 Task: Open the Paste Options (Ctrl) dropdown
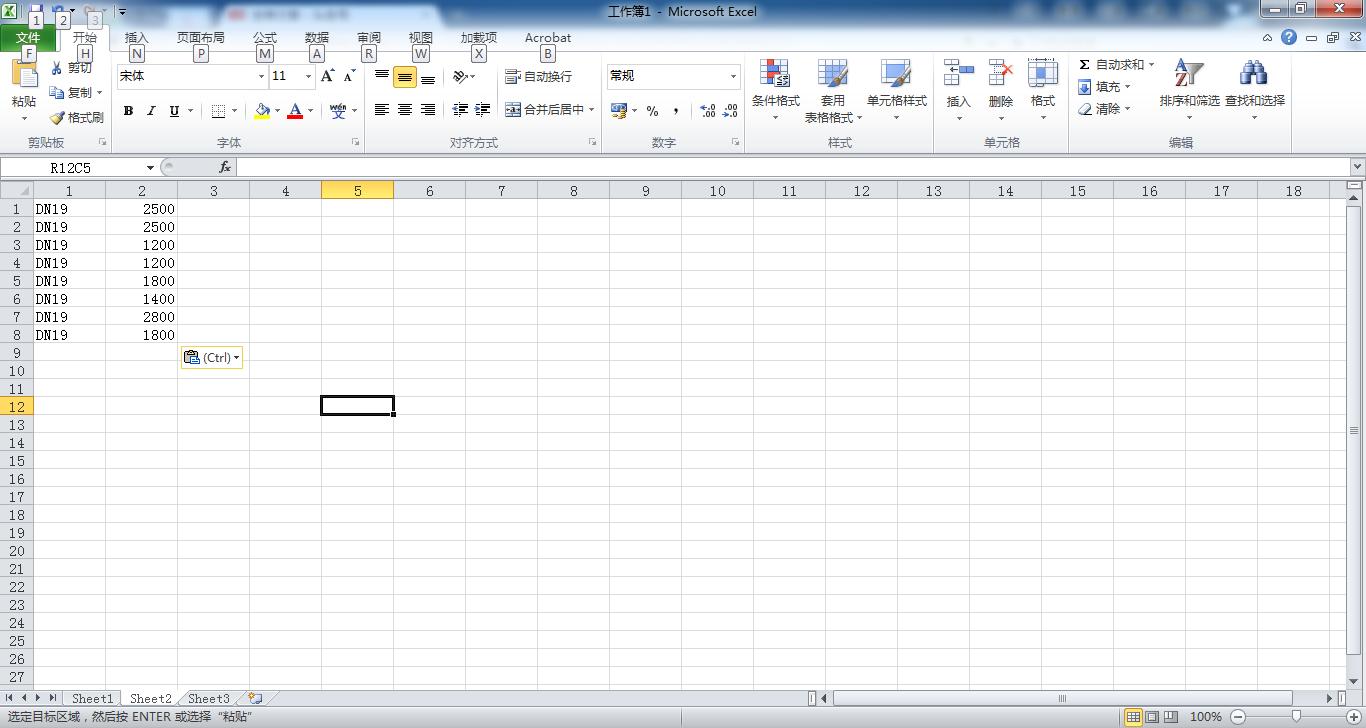(x=212, y=357)
